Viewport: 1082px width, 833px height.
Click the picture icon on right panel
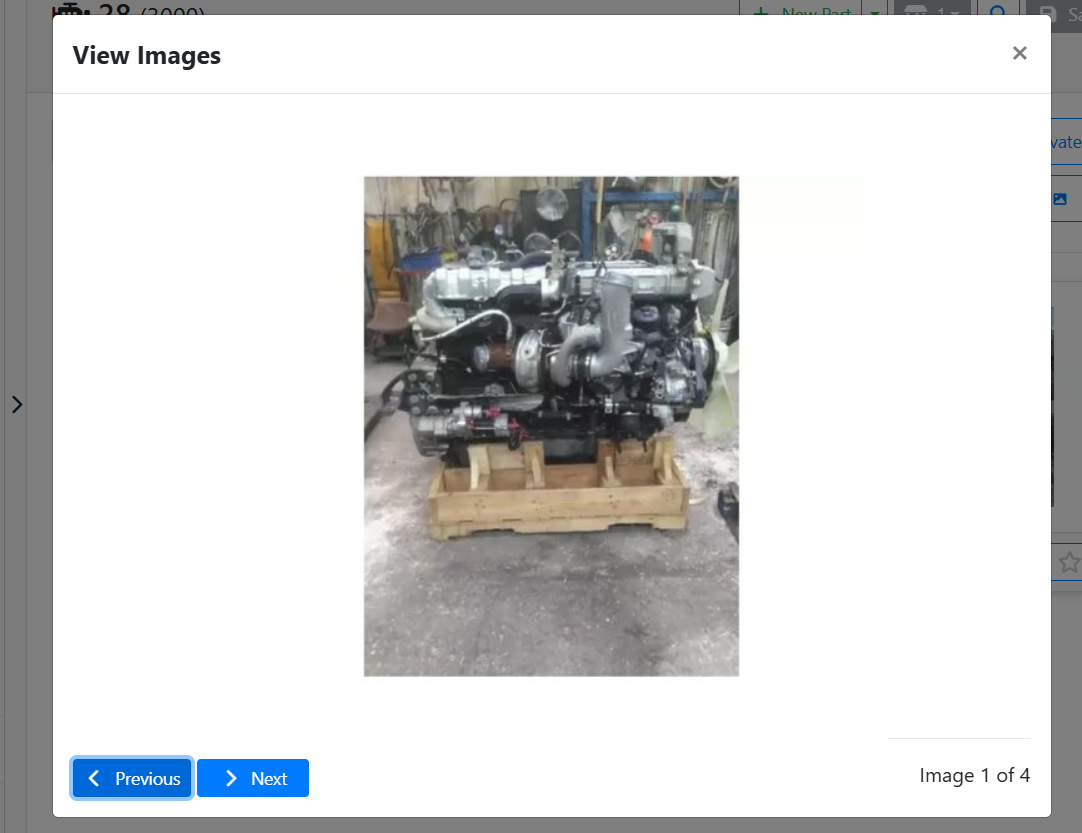(1060, 199)
